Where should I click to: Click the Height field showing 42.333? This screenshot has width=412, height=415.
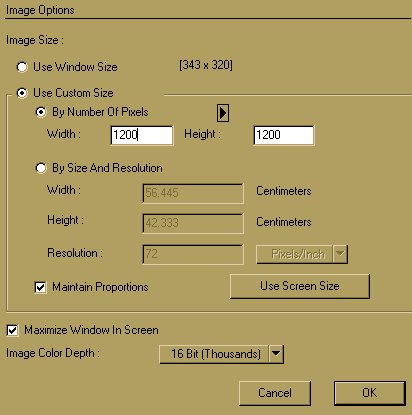(193, 223)
